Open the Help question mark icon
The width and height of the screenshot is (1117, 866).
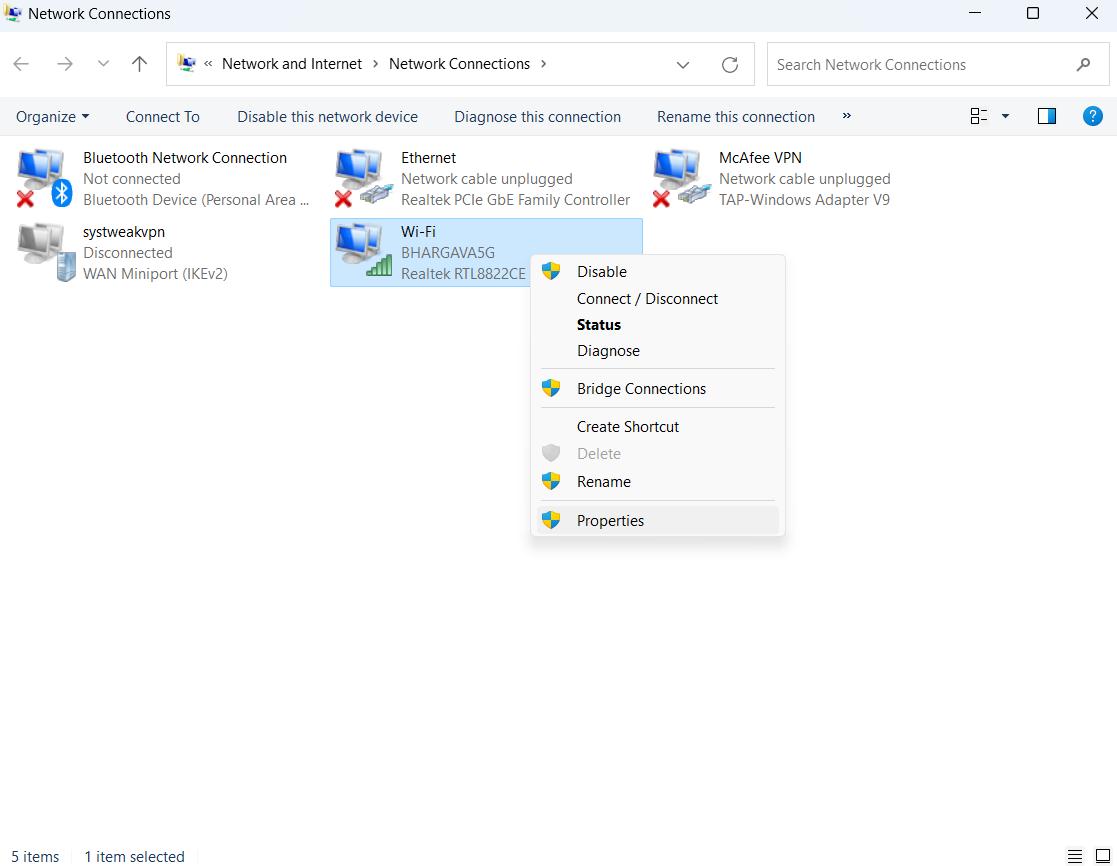click(x=1093, y=116)
